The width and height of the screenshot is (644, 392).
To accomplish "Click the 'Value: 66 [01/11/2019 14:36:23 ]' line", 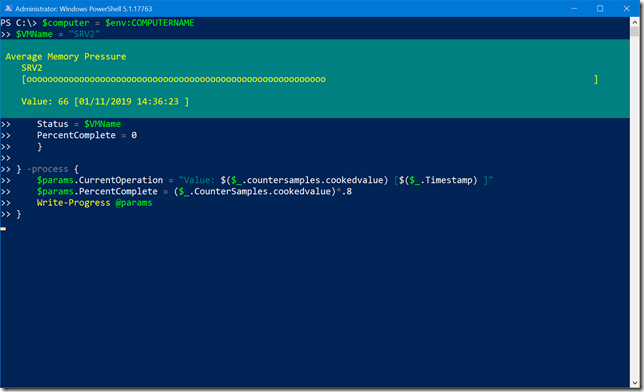I will point(105,101).
